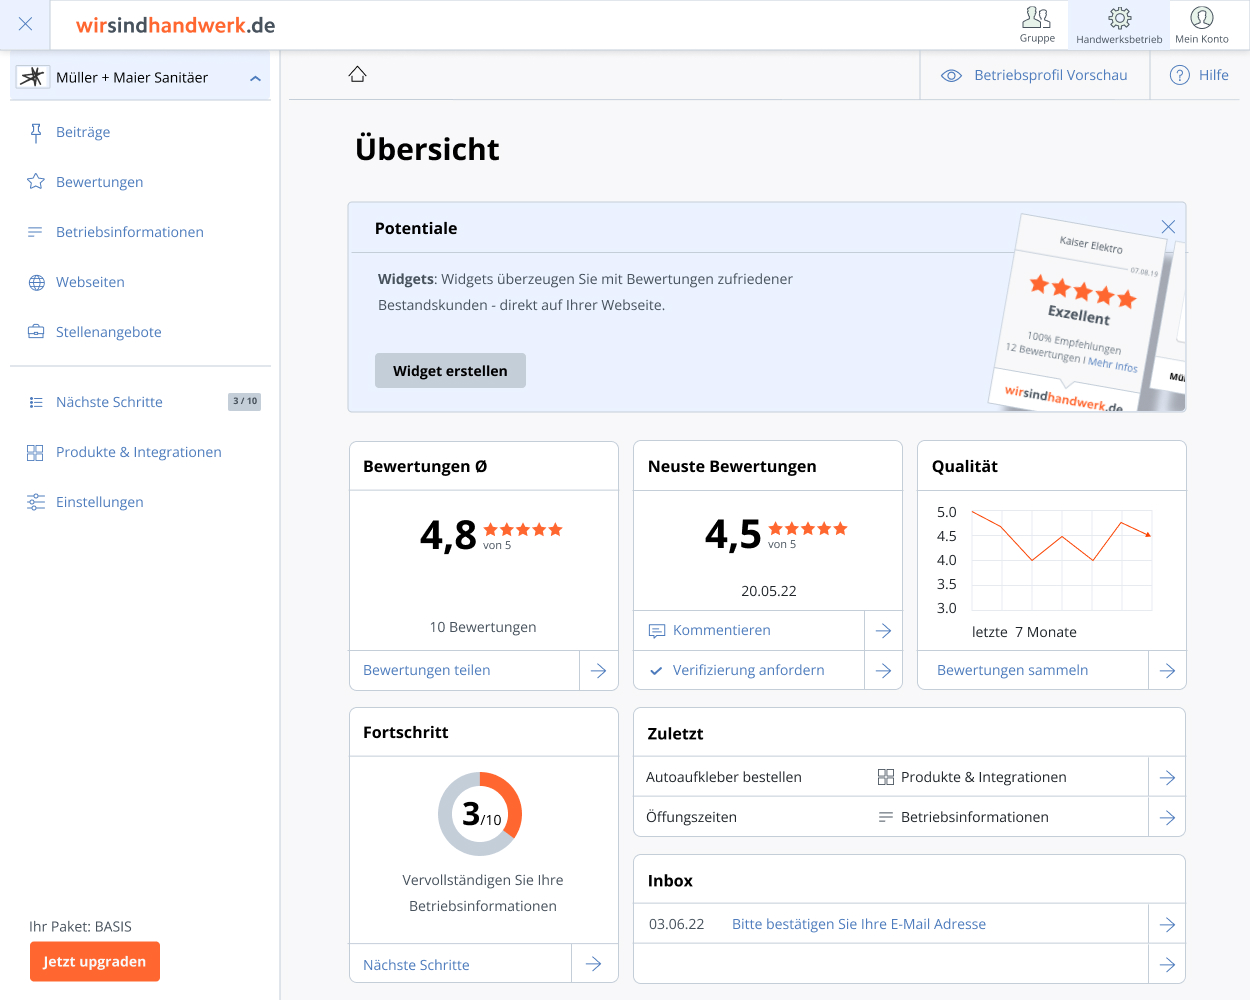Open the Autoaufkleber bestellen recent entry
Viewport: 1250px width, 1000px height.
tap(724, 777)
